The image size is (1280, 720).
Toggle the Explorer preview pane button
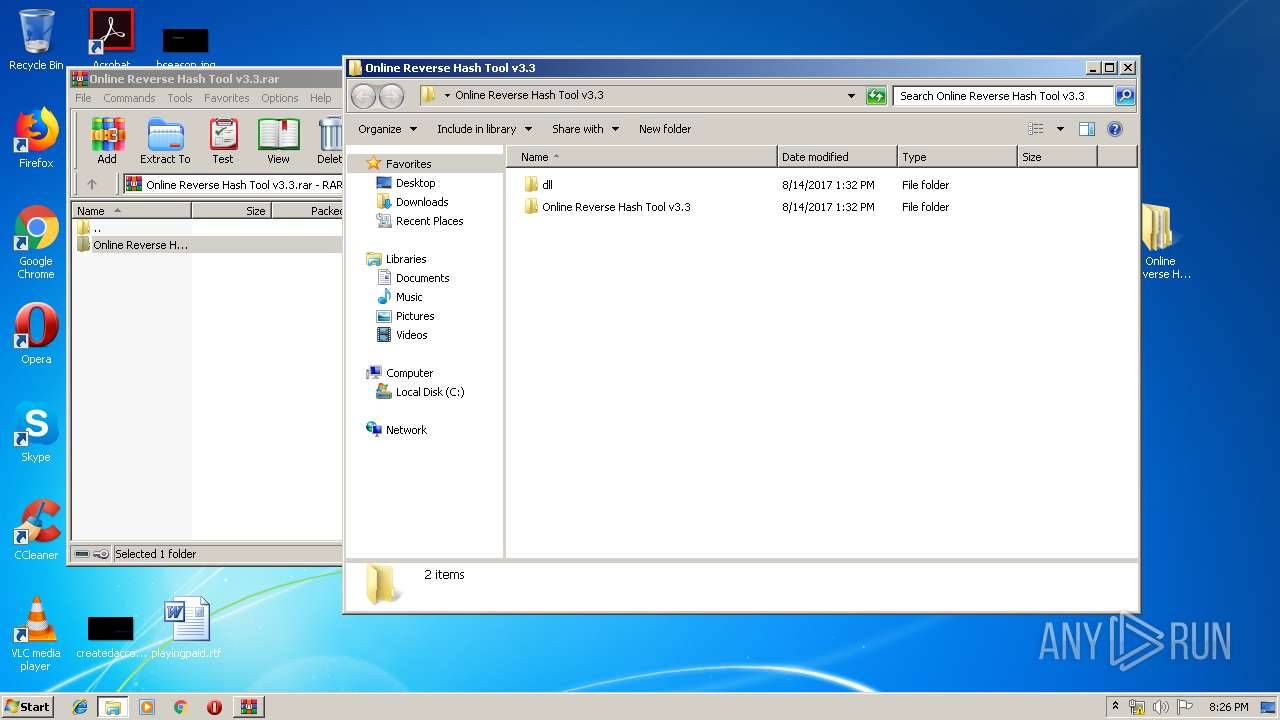1087,129
